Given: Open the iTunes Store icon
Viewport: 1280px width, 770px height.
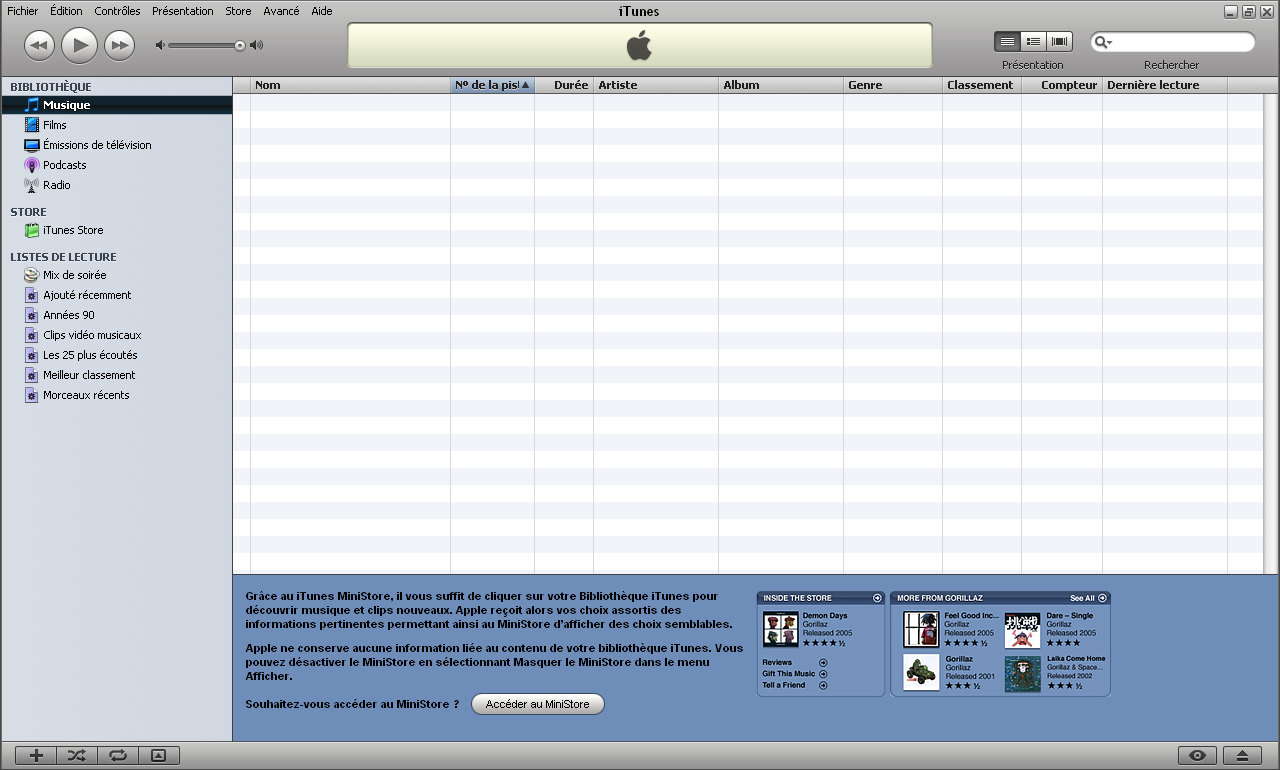Looking at the screenshot, I should click(x=32, y=230).
